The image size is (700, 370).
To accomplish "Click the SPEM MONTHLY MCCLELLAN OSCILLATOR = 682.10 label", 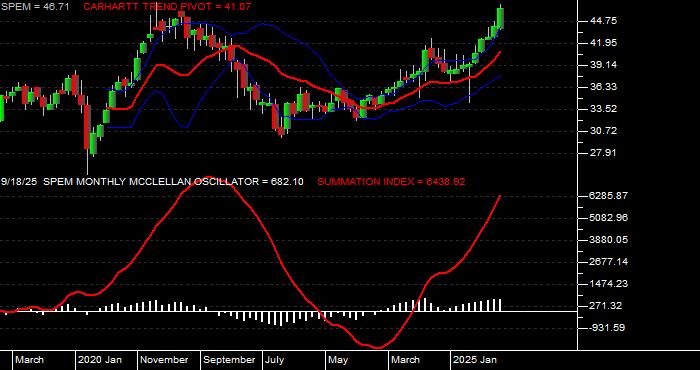I will click(174, 182).
